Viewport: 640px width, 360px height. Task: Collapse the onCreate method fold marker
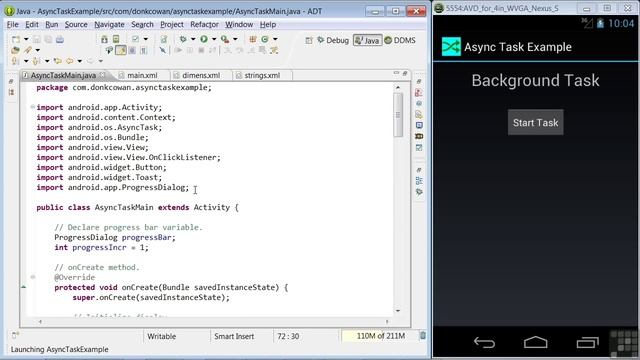33,277
